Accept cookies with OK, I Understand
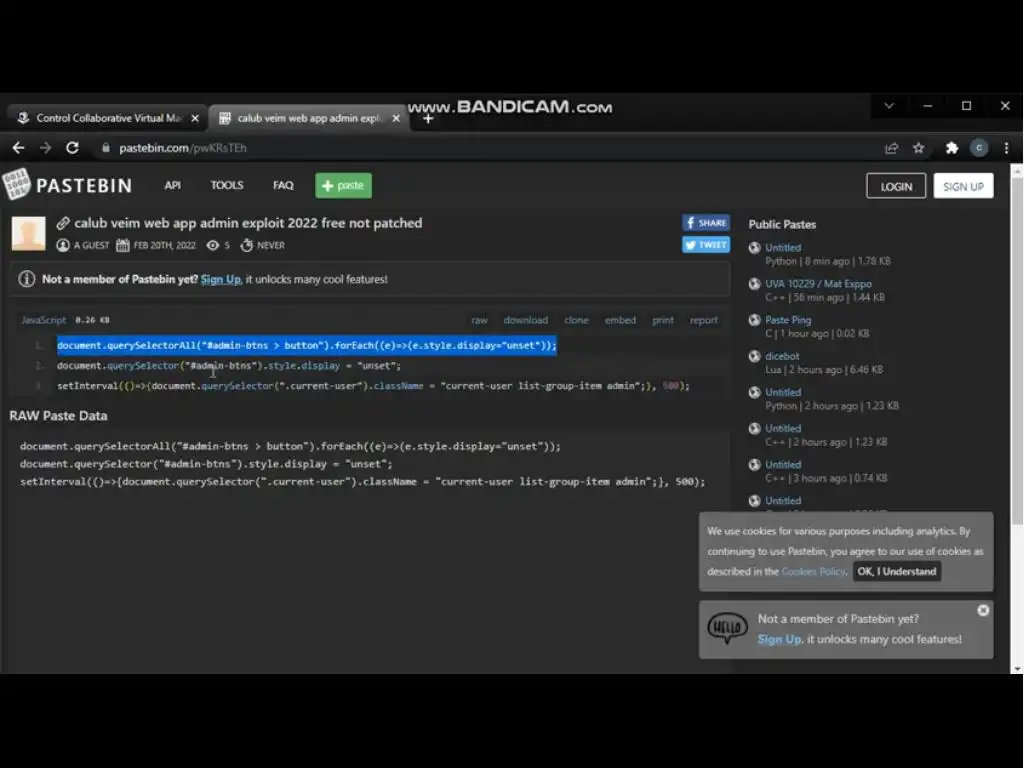 coord(897,571)
